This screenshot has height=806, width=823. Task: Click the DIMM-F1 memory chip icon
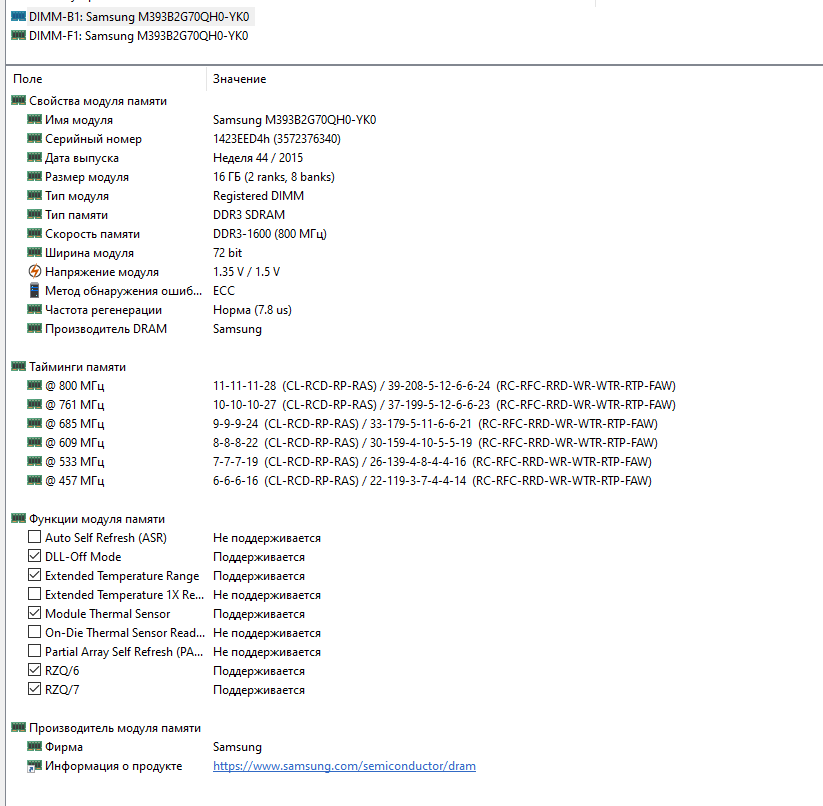(18, 35)
